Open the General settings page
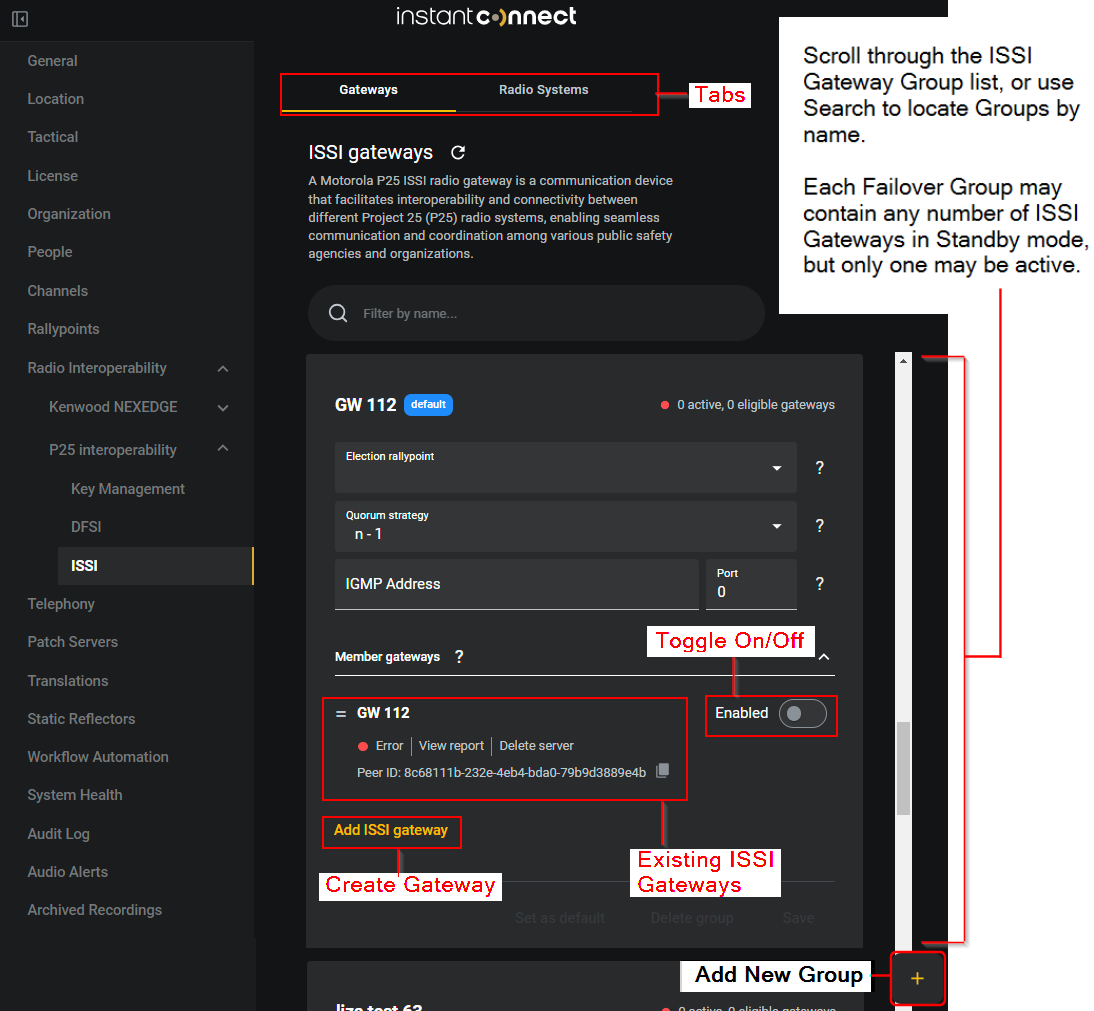The height and width of the screenshot is (1011, 1094). pyautogui.click(x=52, y=61)
